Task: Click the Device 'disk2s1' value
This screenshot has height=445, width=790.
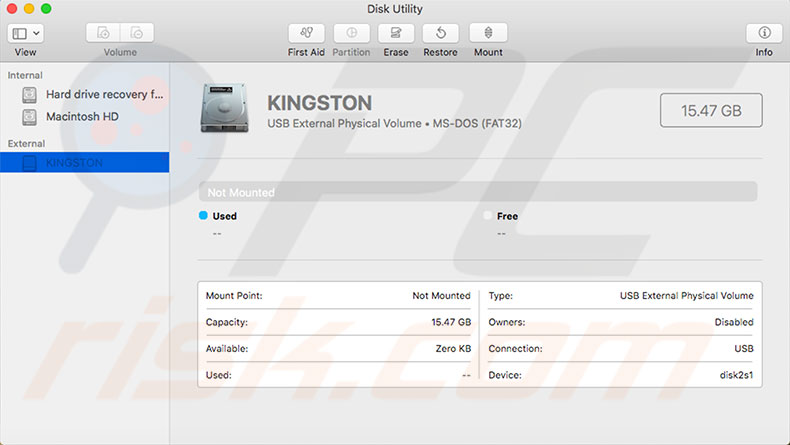Action: pyautogui.click(x=736, y=375)
